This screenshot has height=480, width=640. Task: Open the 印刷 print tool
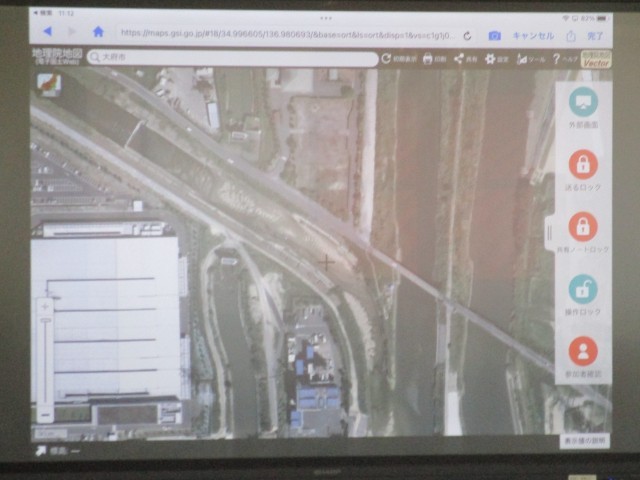pos(434,59)
